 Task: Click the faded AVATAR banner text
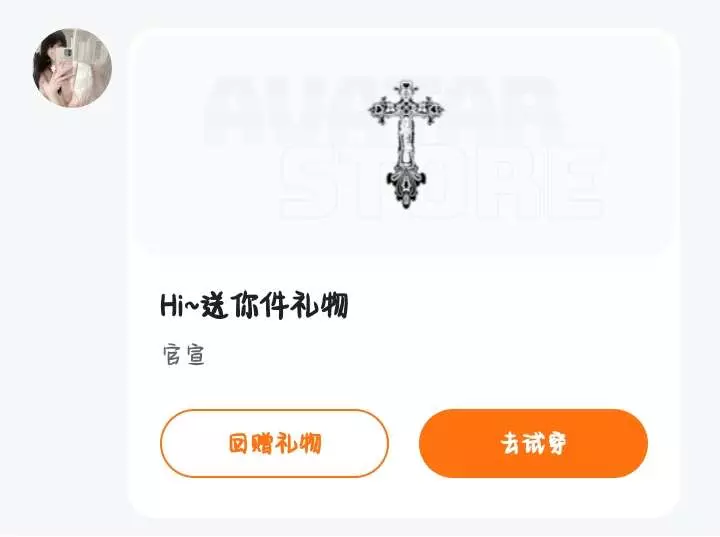[383, 110]
